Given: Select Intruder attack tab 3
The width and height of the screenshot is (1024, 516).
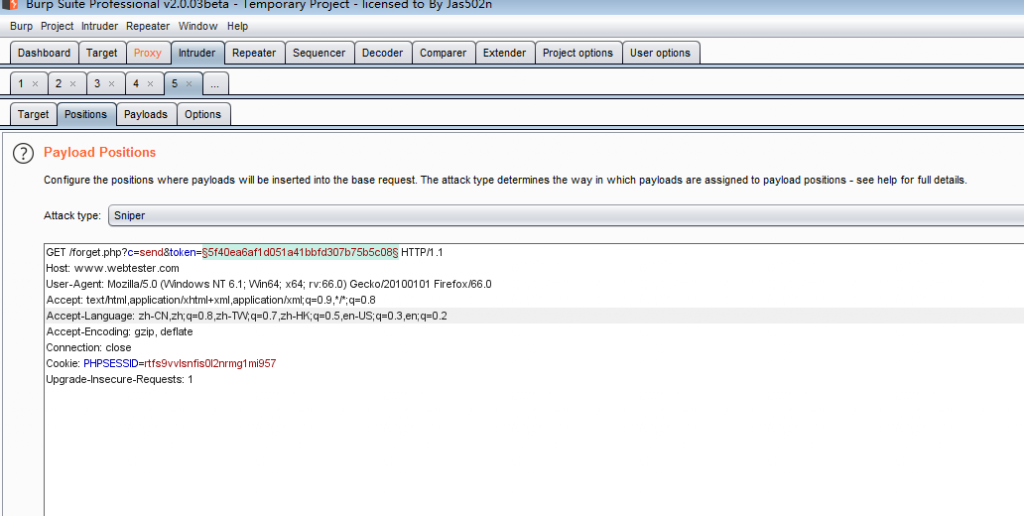Looking at the screenshot, I should 97,84.
